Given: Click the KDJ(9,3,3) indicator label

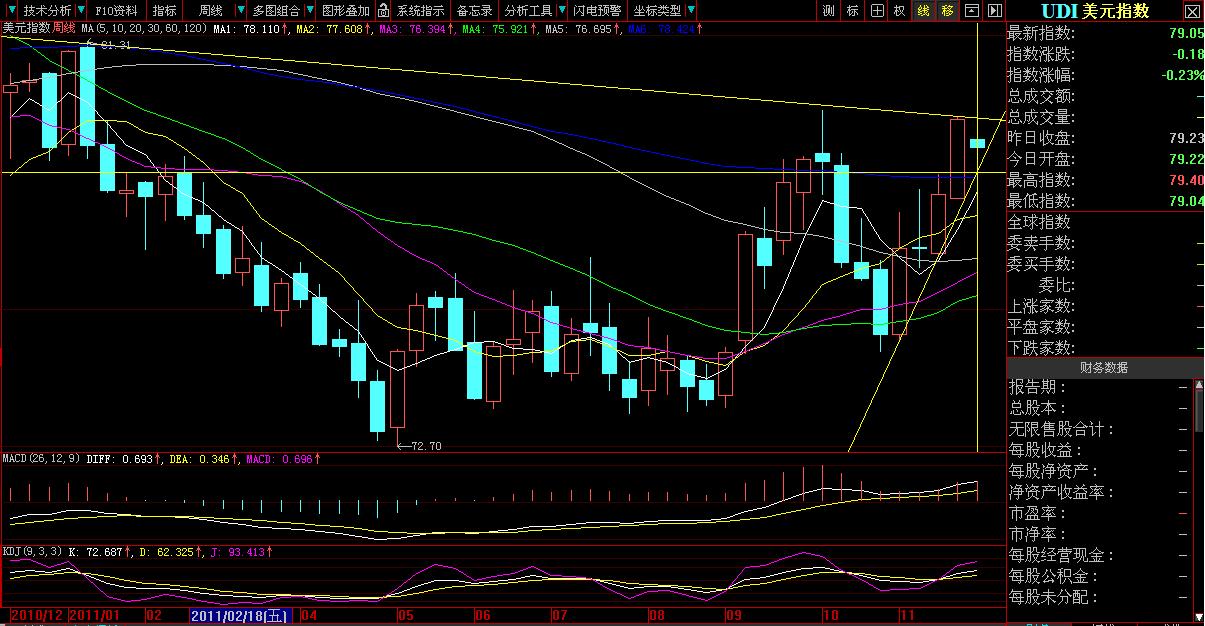Looking at the screenshot, I should [x=32, y=551].
